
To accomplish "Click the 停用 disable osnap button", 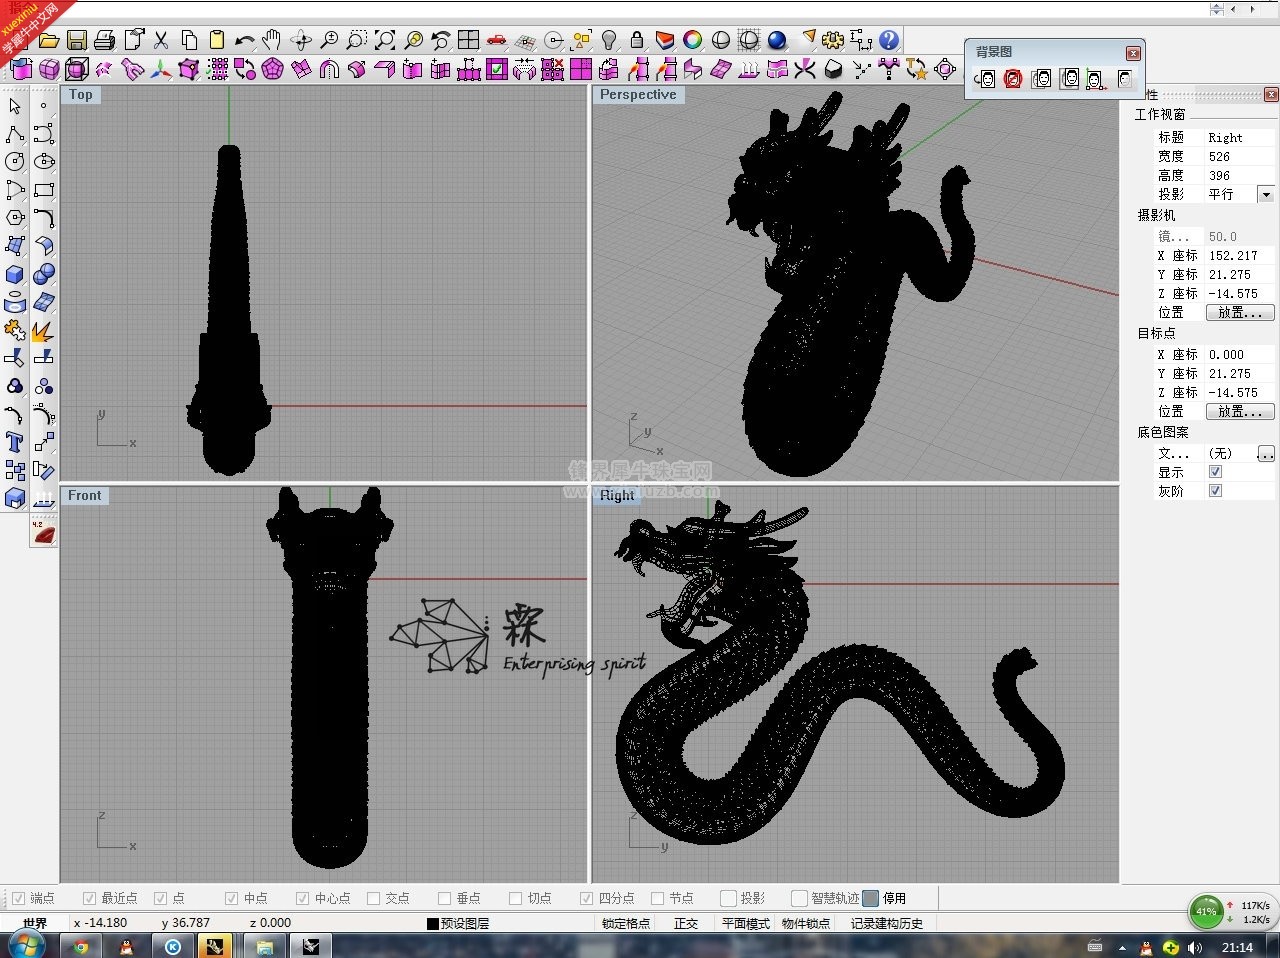I will [885, 898].
